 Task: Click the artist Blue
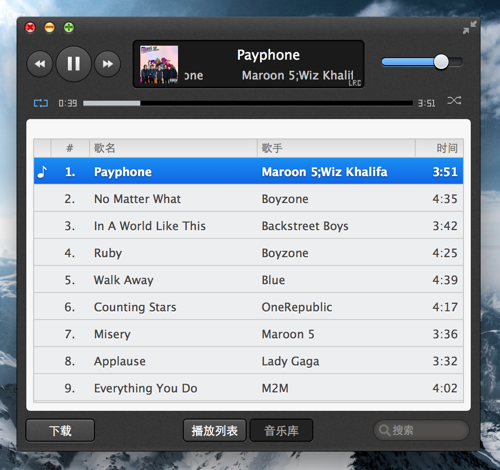coord(273,280)
